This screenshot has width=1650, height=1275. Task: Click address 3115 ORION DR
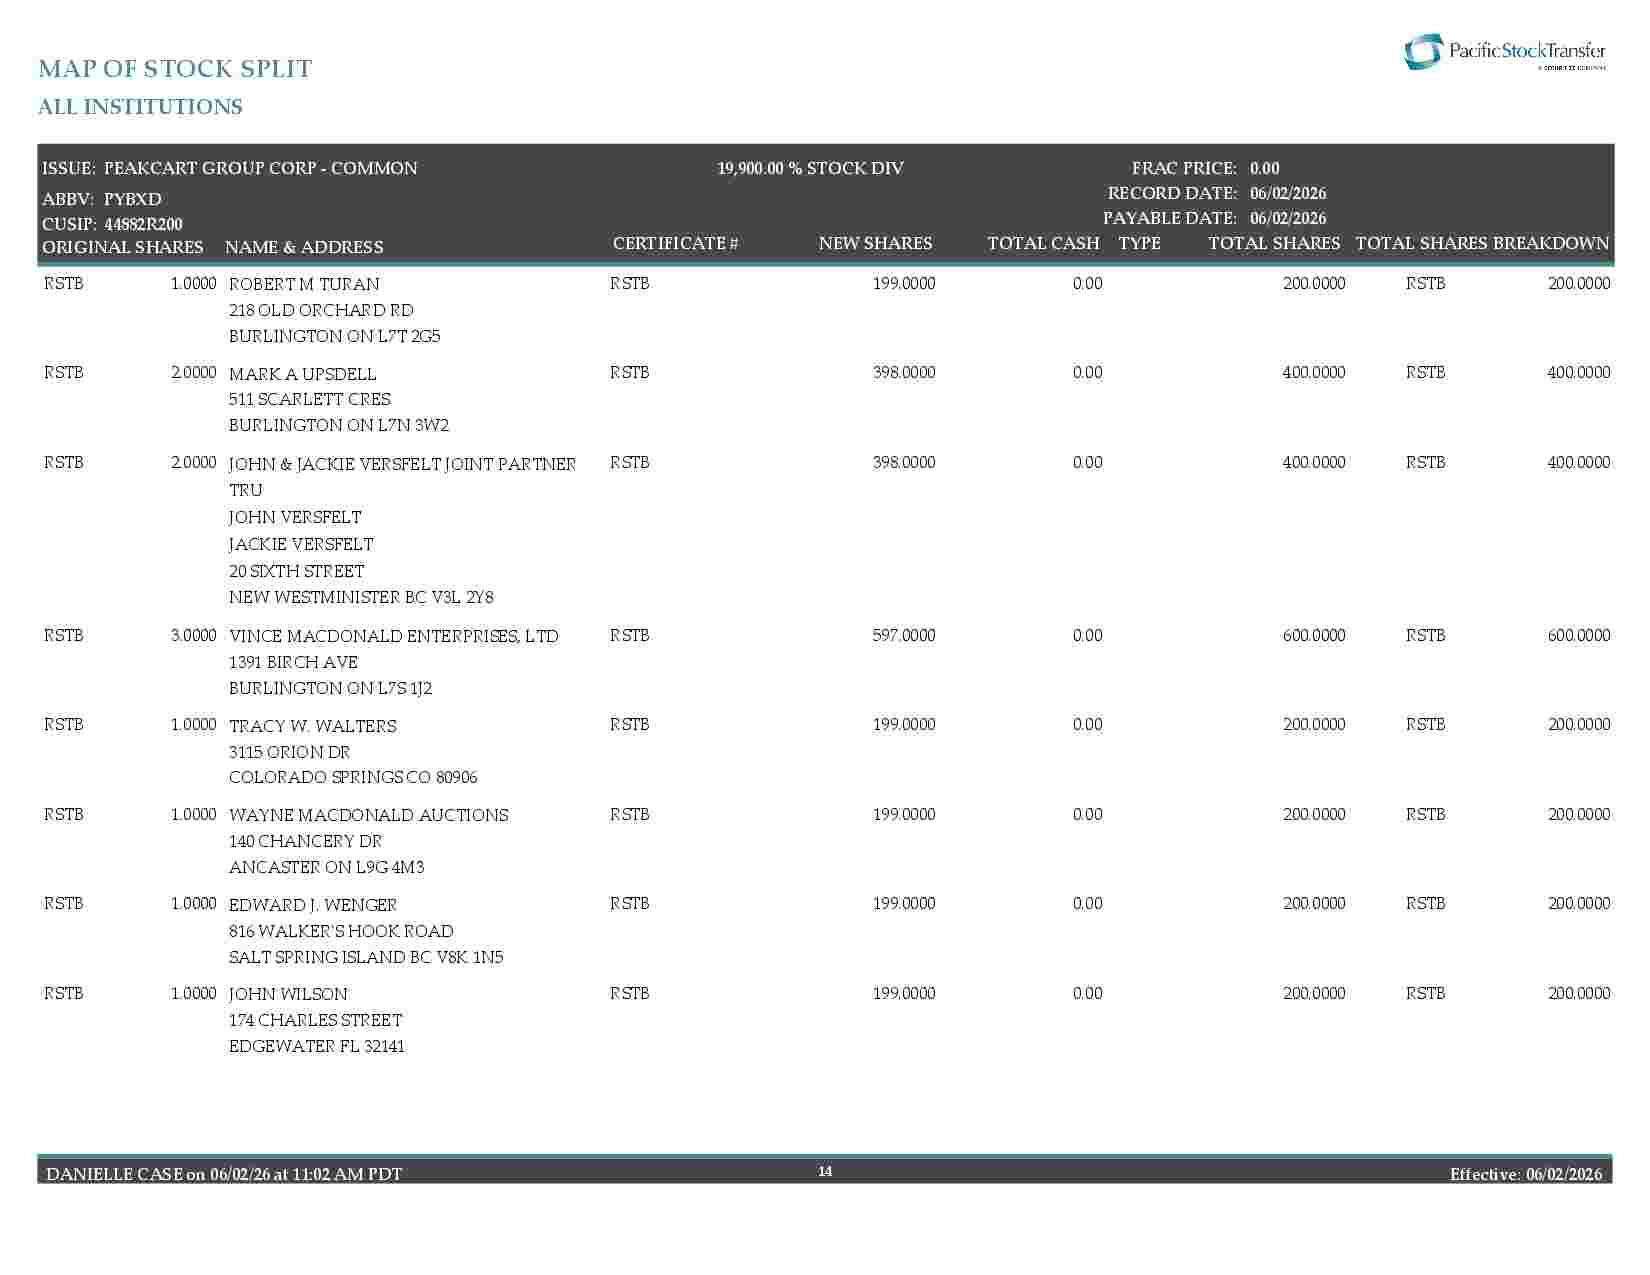(x=290, y=752)
